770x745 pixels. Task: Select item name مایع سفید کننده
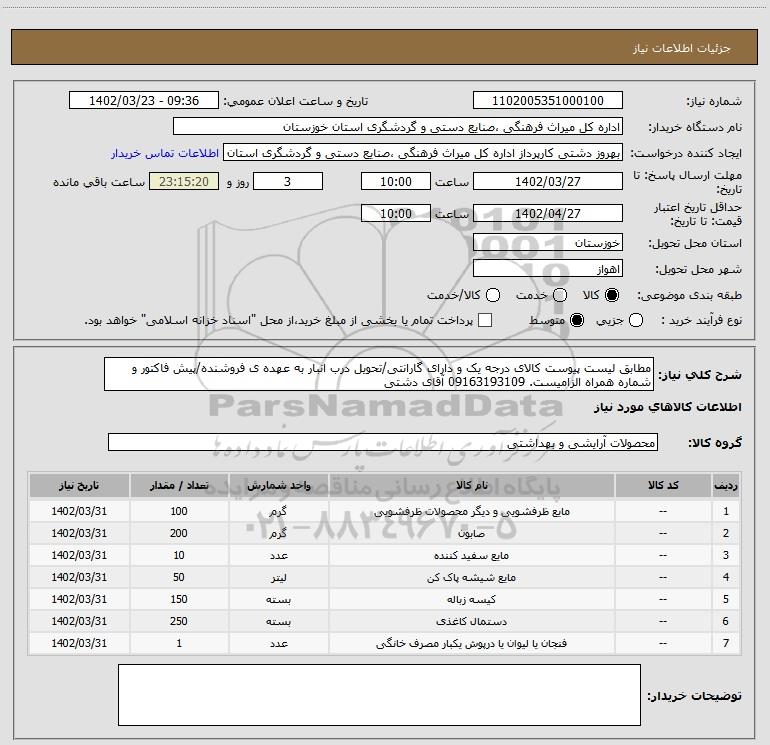click(471, 555)
